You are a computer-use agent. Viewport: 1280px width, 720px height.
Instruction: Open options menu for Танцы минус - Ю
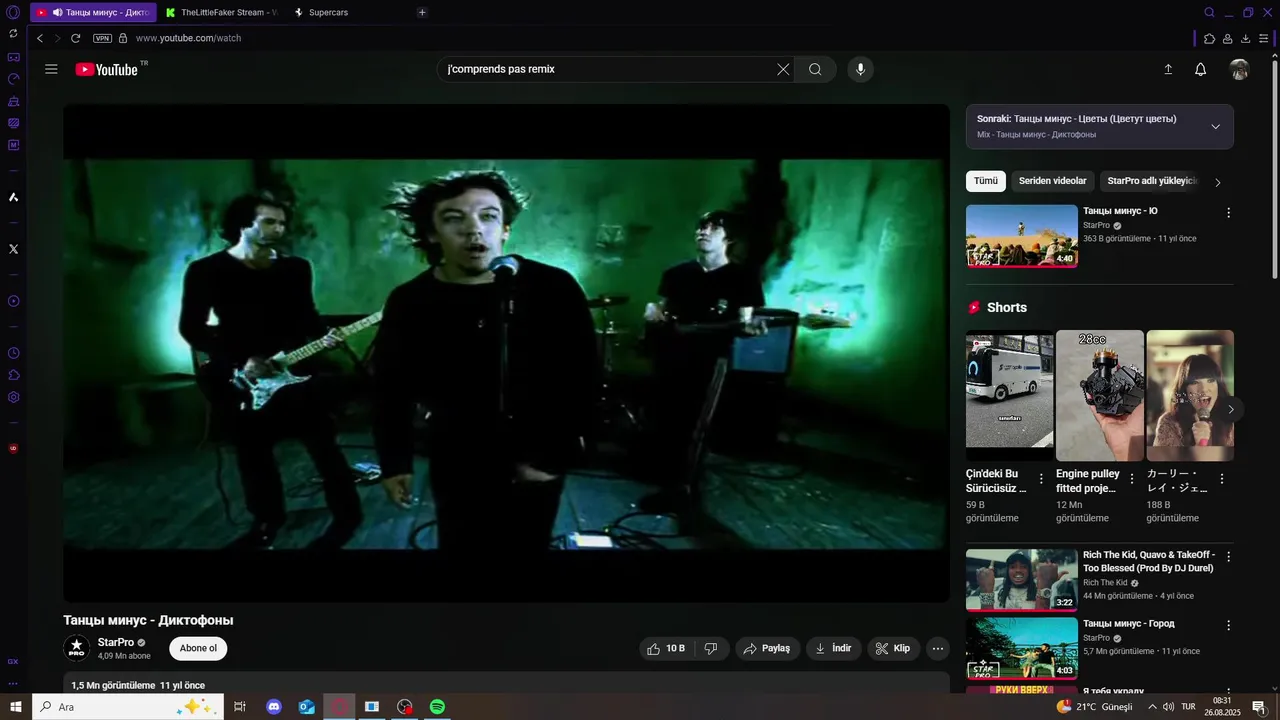pyautogui.click(x=1228, y=213)
